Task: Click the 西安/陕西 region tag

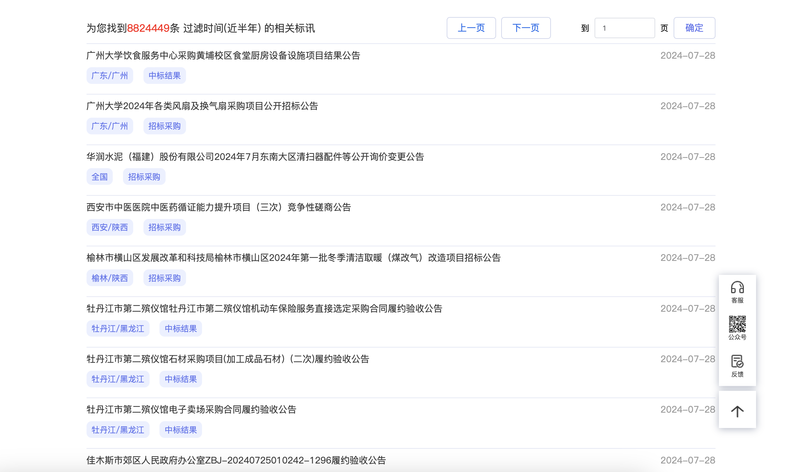Action: [x=110, y=227]
